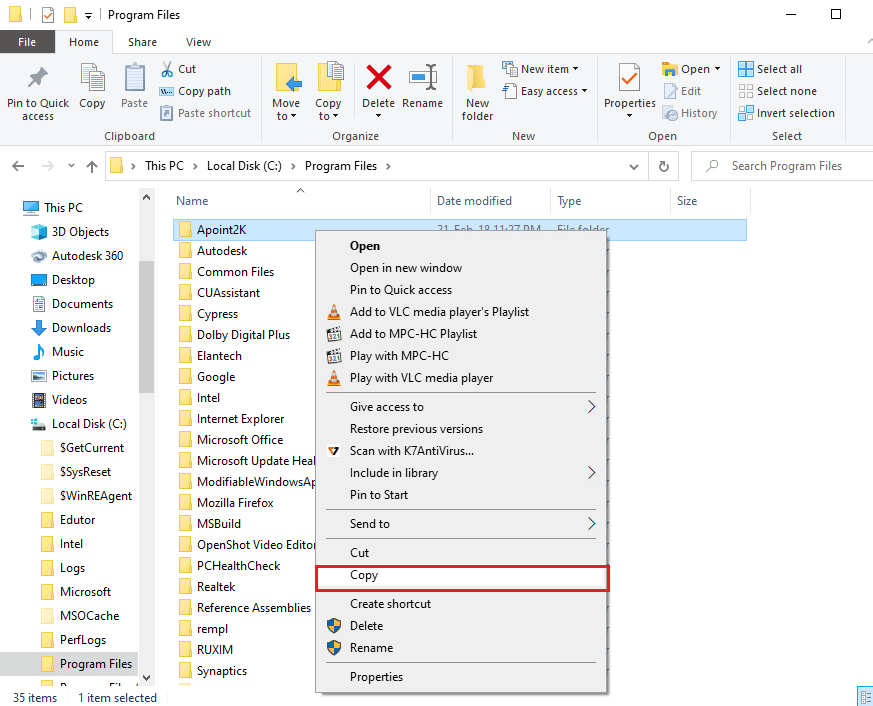873x706 pixels.
Task: Click the Edit icon in Open group
Action: [670, 91]
